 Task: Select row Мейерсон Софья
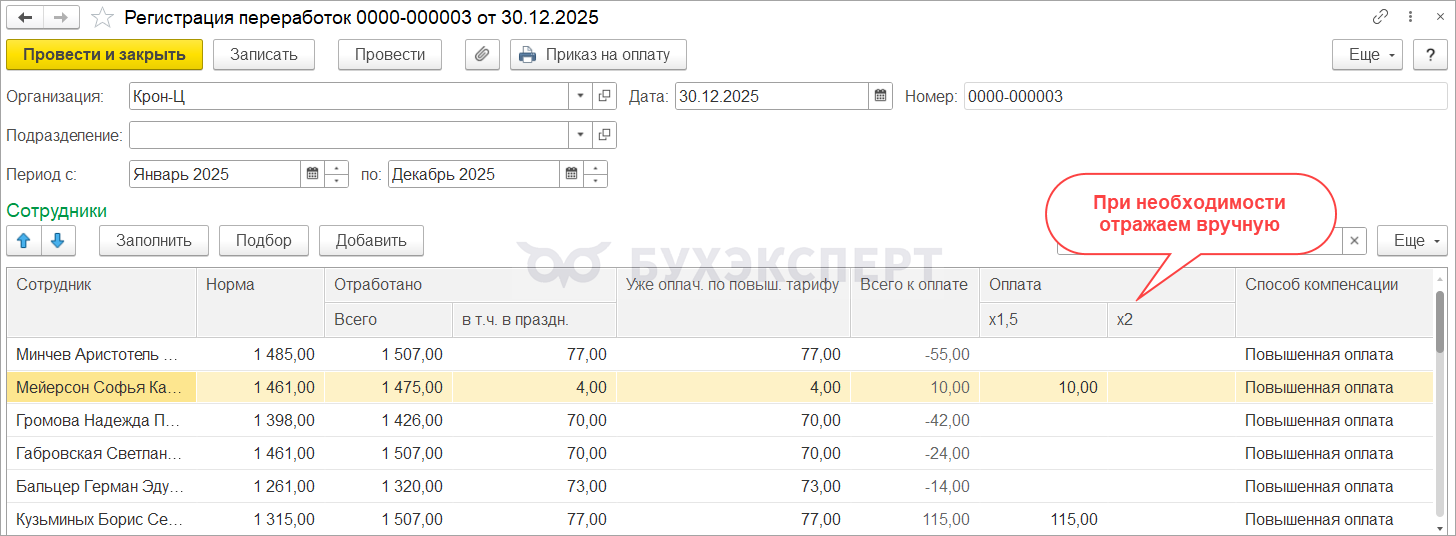[720, 387]
